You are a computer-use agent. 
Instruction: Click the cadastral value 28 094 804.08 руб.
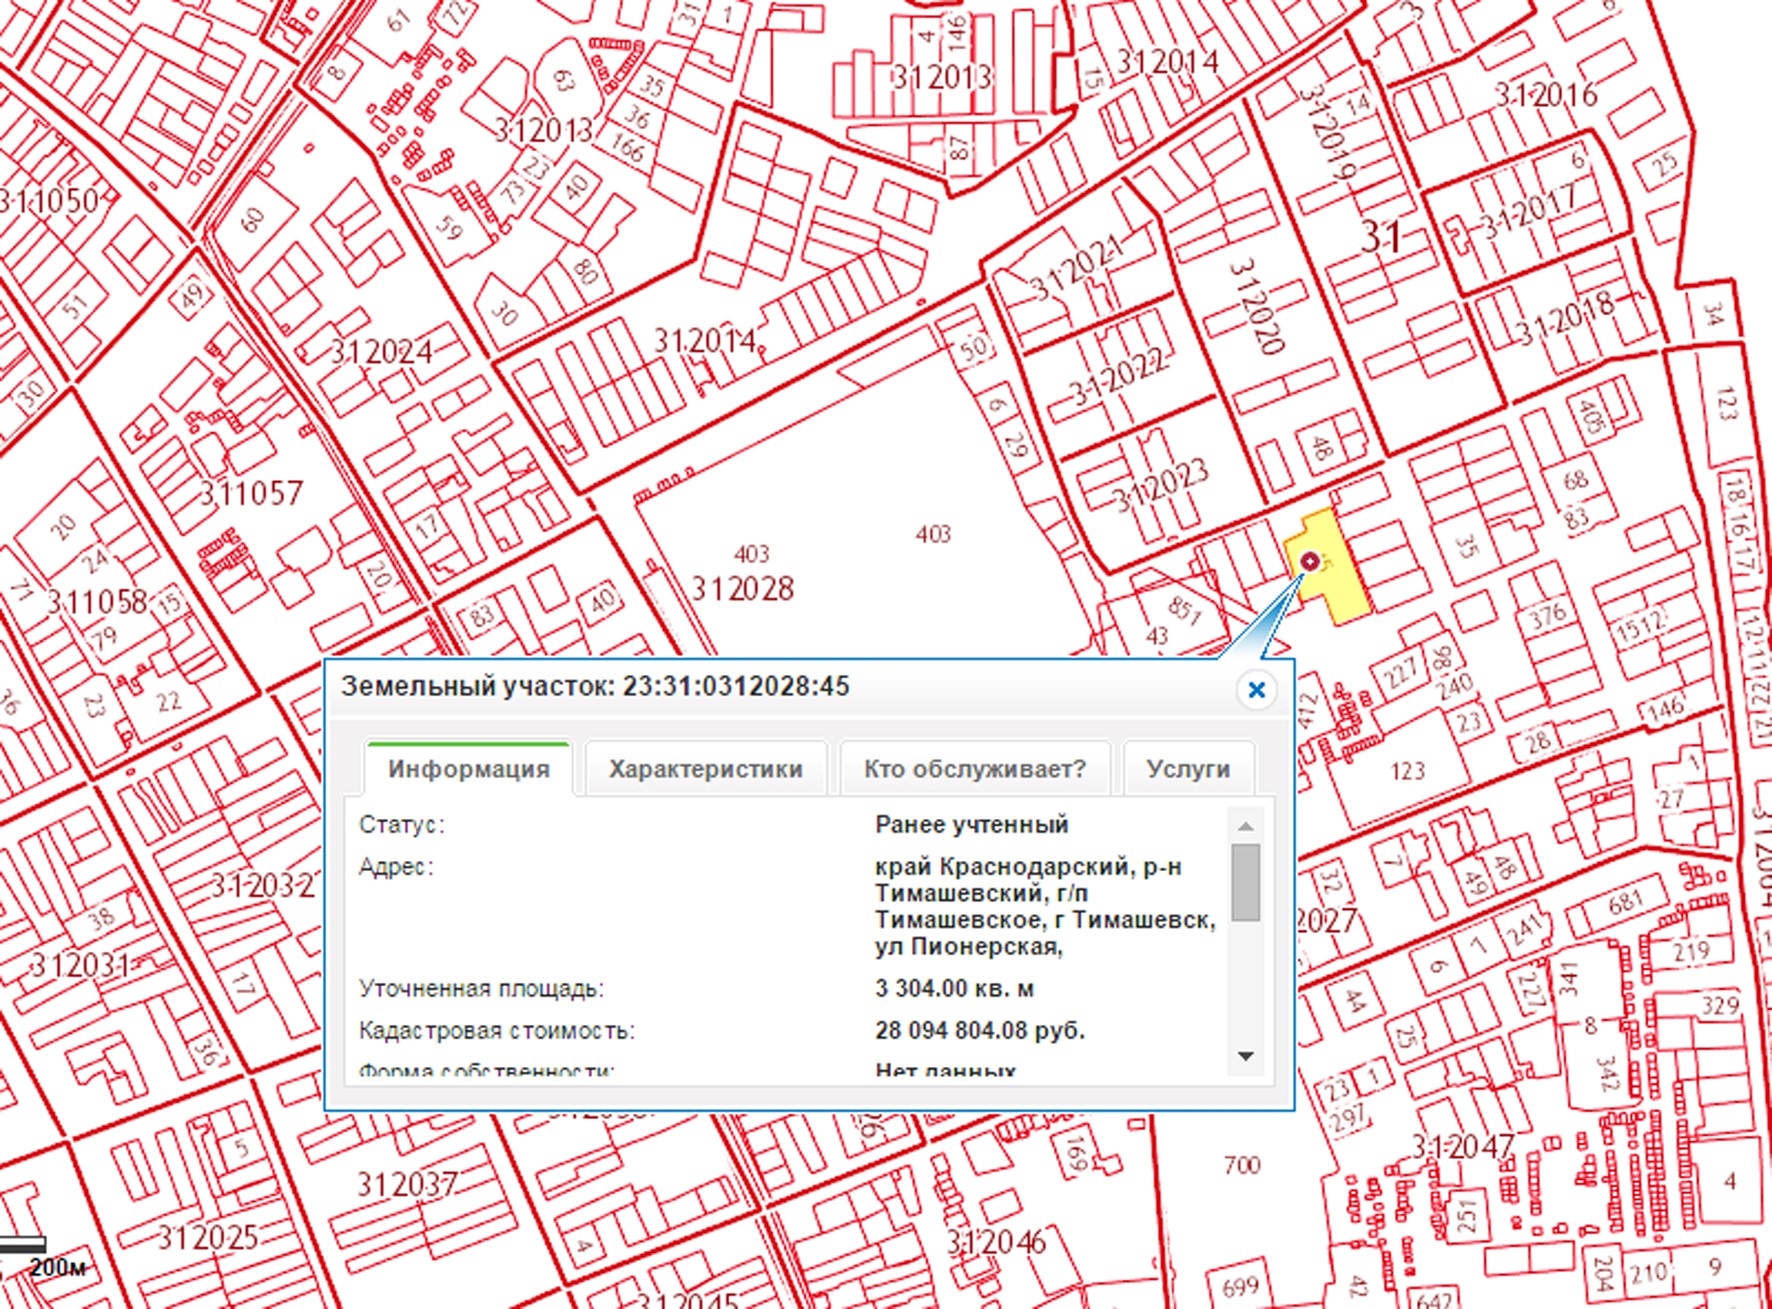pos(979,1030)
